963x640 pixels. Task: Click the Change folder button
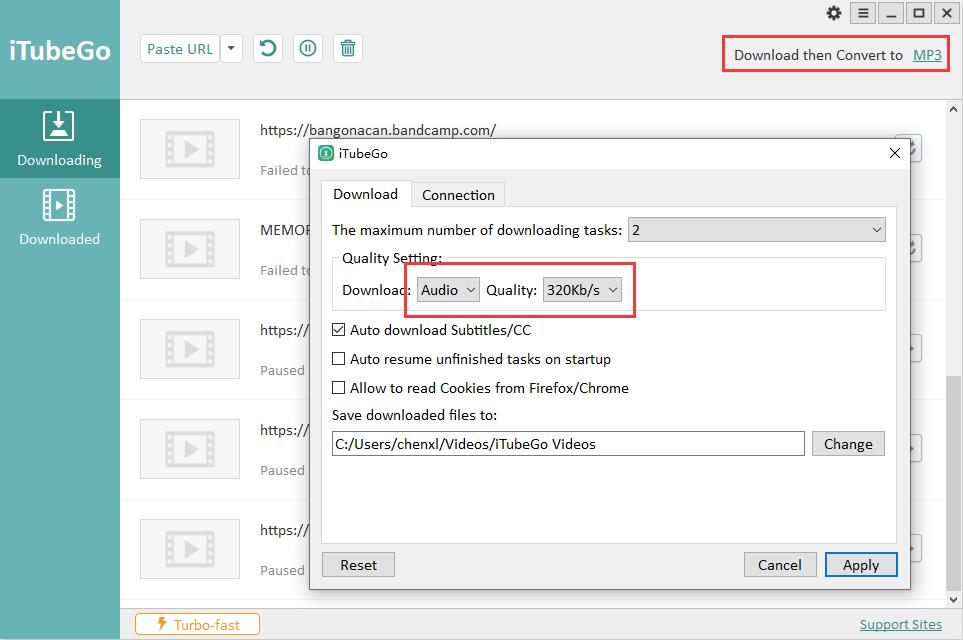848,443
